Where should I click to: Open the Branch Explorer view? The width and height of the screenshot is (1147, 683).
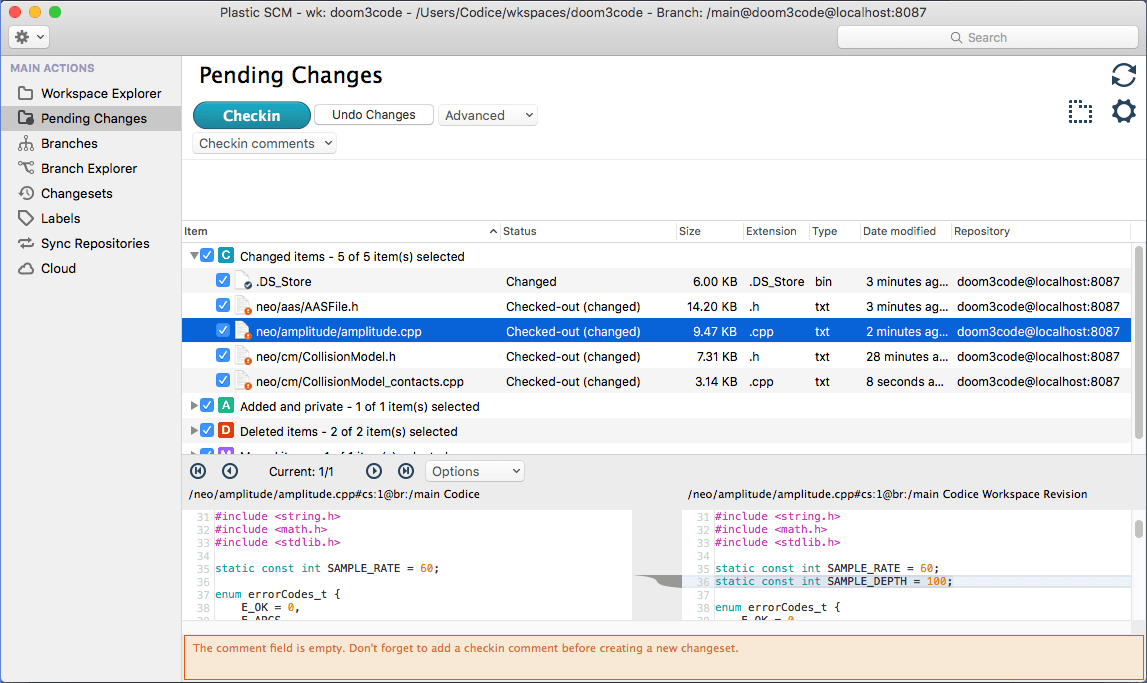(91, 168)
